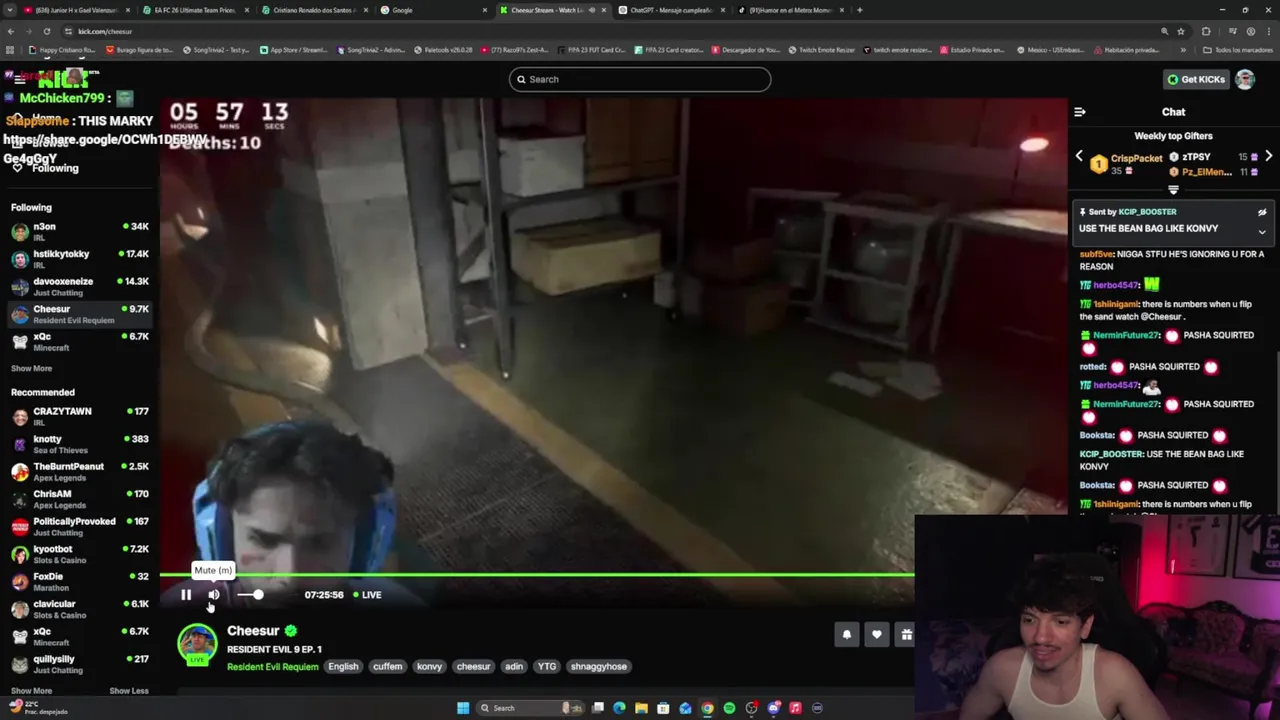
Task: Jump to LIVE indicator in player
Action: 367,595
